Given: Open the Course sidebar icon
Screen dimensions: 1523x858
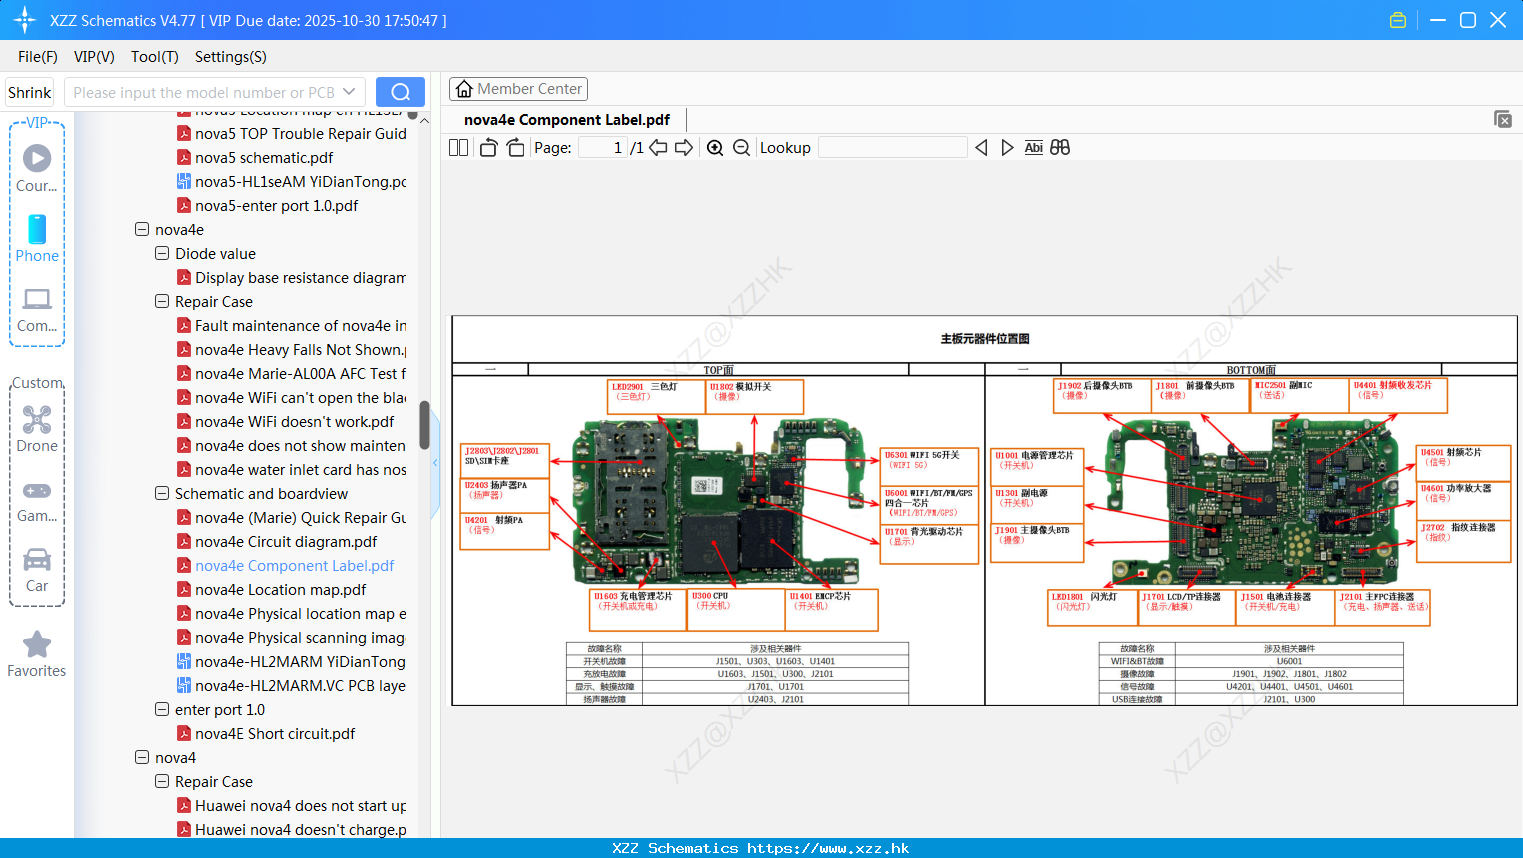Looking at the screenshot, I should pos(37,168).
